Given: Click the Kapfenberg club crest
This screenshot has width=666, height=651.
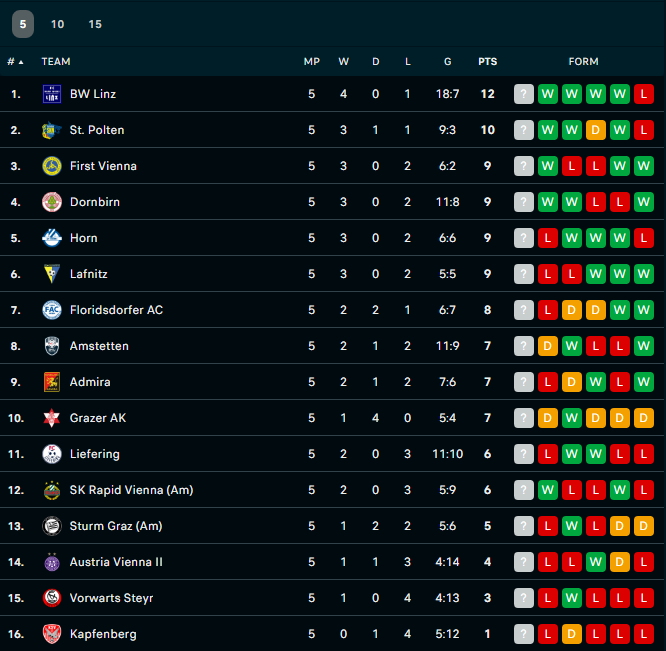Looking at the screenshot, I should click(x=52, y=634).
